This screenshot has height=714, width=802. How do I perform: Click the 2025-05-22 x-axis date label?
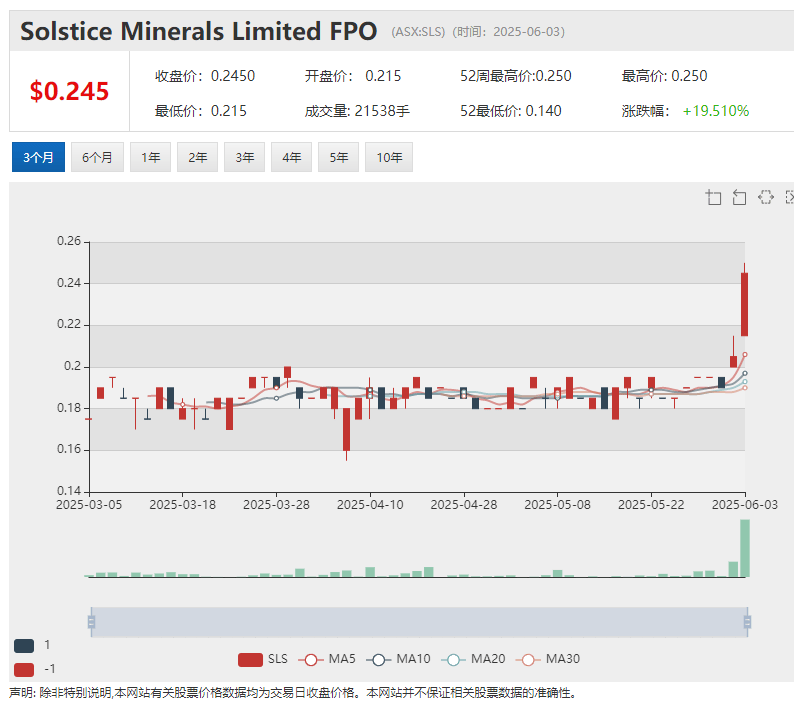coord(651,505)
